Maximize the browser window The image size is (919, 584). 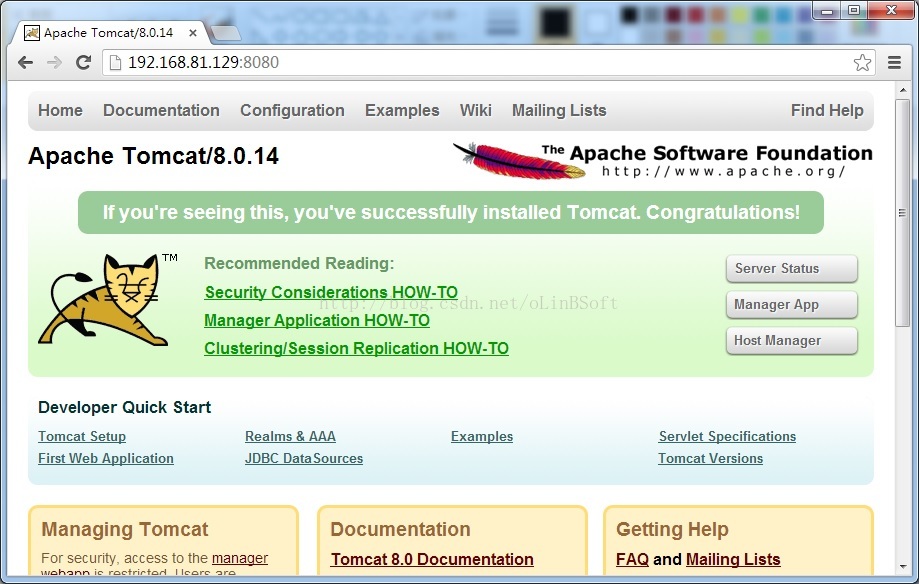[854, 10]
